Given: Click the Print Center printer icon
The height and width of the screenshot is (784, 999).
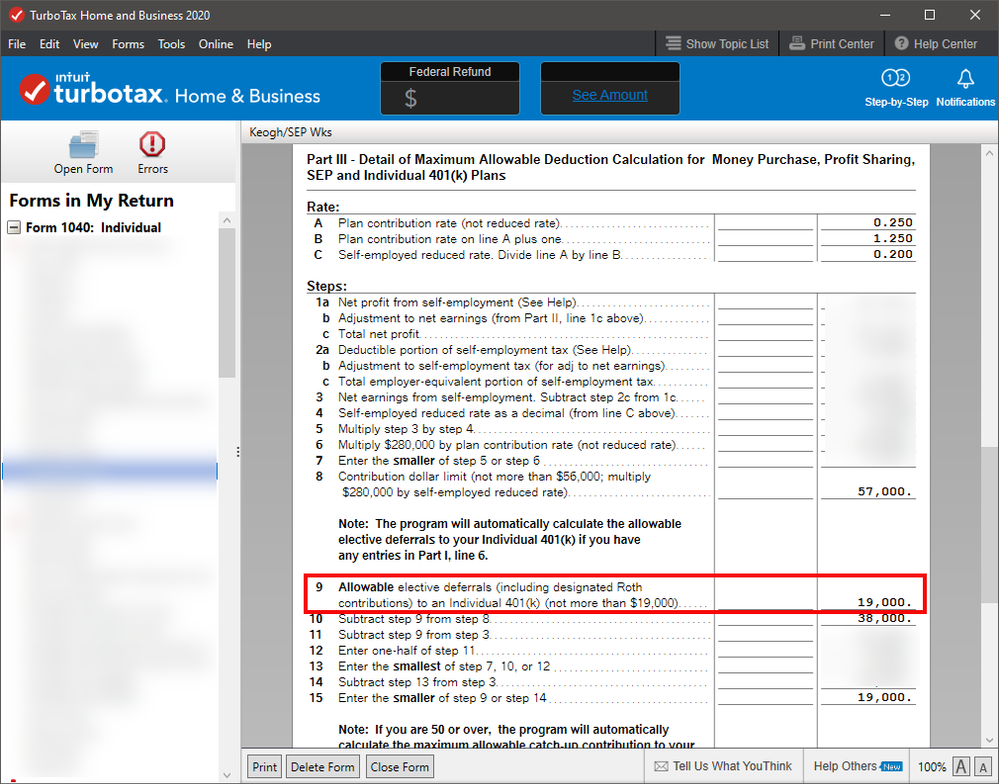Looking at the screenshot, I should [796, 43].
